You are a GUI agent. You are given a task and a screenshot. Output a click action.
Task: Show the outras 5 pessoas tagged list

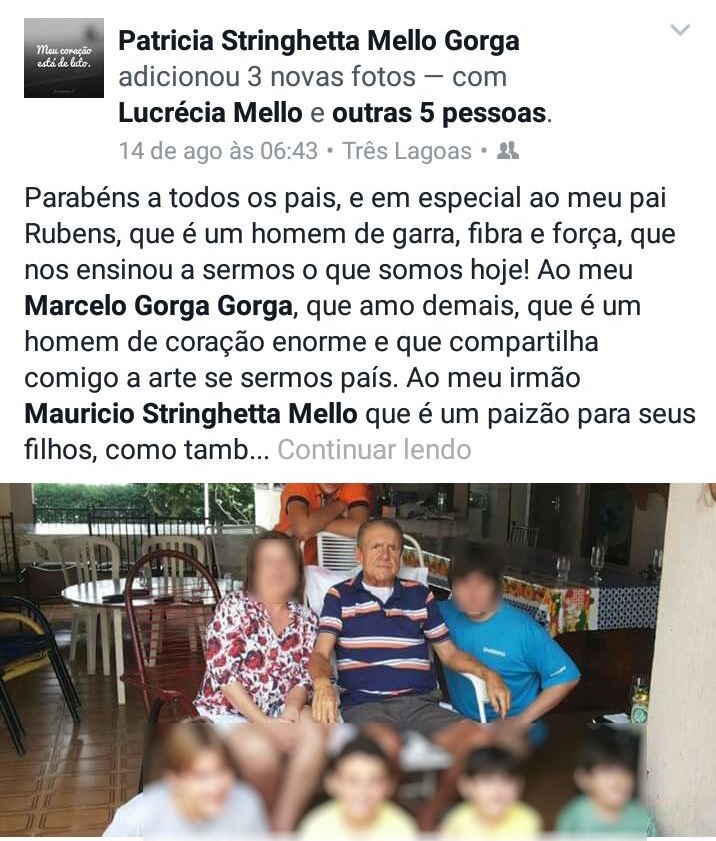tap(439, 113)
